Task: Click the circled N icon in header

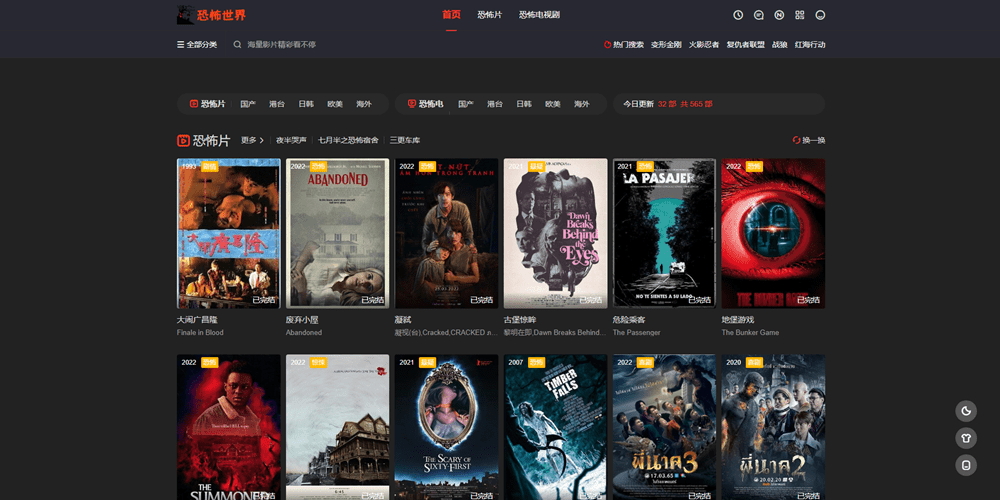Action: (779, 15)
